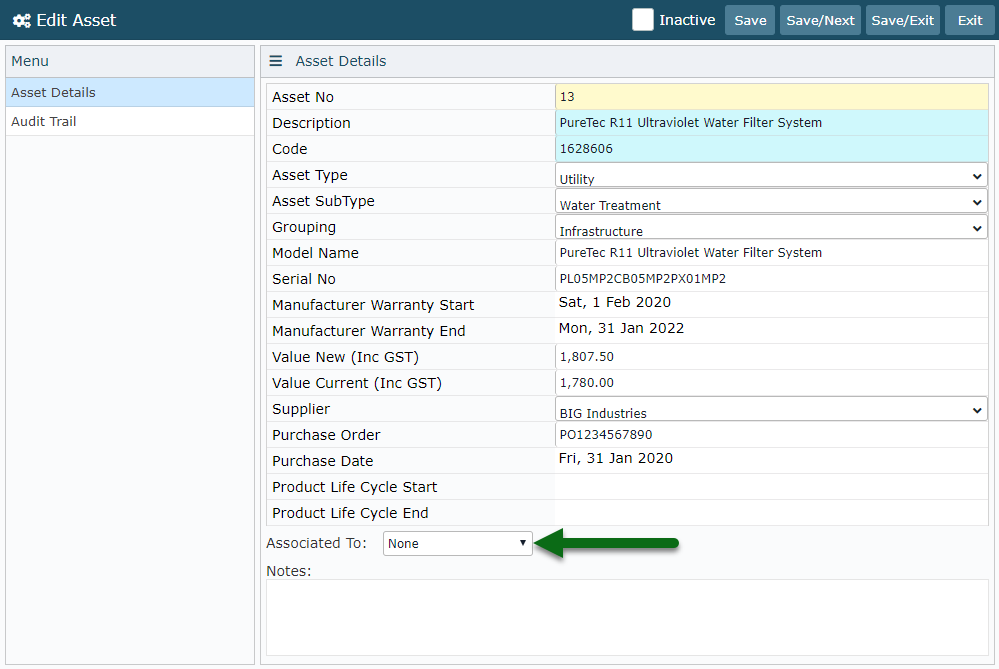This screenshot has width=999, height=669.
Task: Tick the Inactive checkbox
Action: 642,20
